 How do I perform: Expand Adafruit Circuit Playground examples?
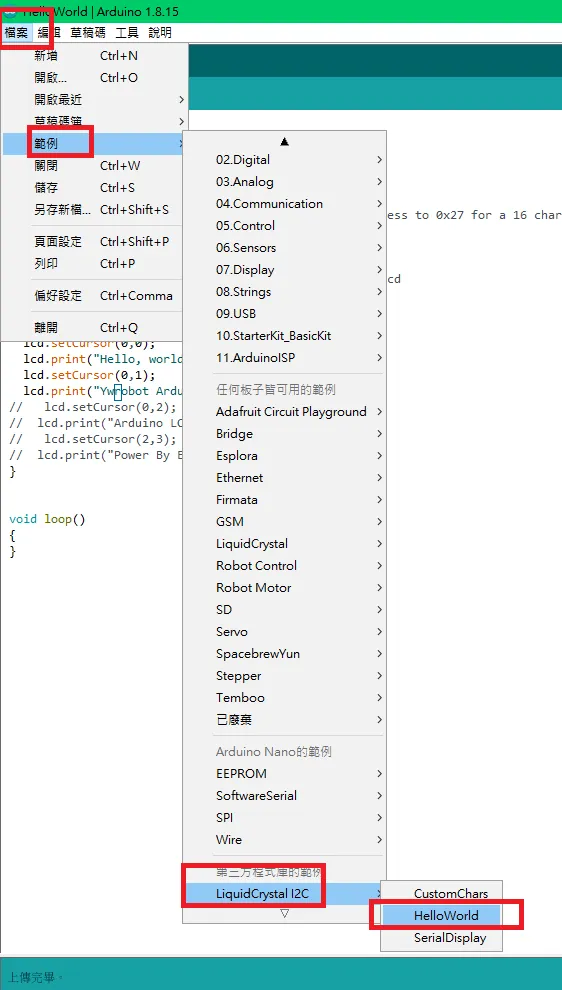pos(284,412)
